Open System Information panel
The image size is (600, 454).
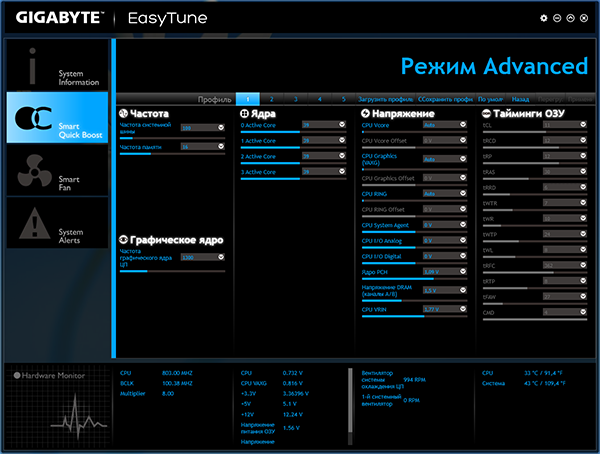[57, 65]
